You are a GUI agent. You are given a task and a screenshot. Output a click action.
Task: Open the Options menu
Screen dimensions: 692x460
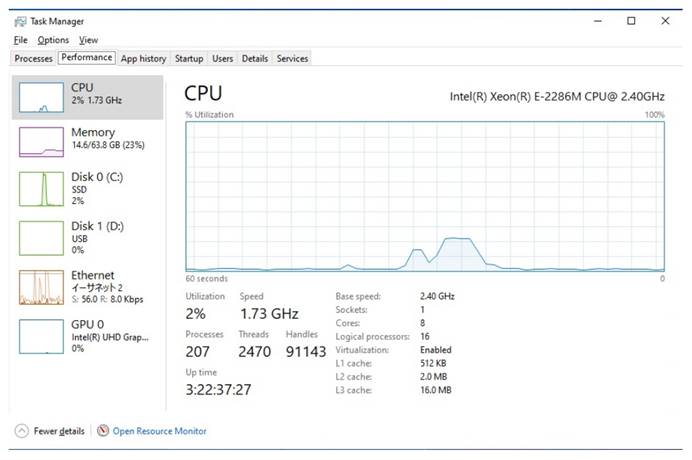(53, 40)
